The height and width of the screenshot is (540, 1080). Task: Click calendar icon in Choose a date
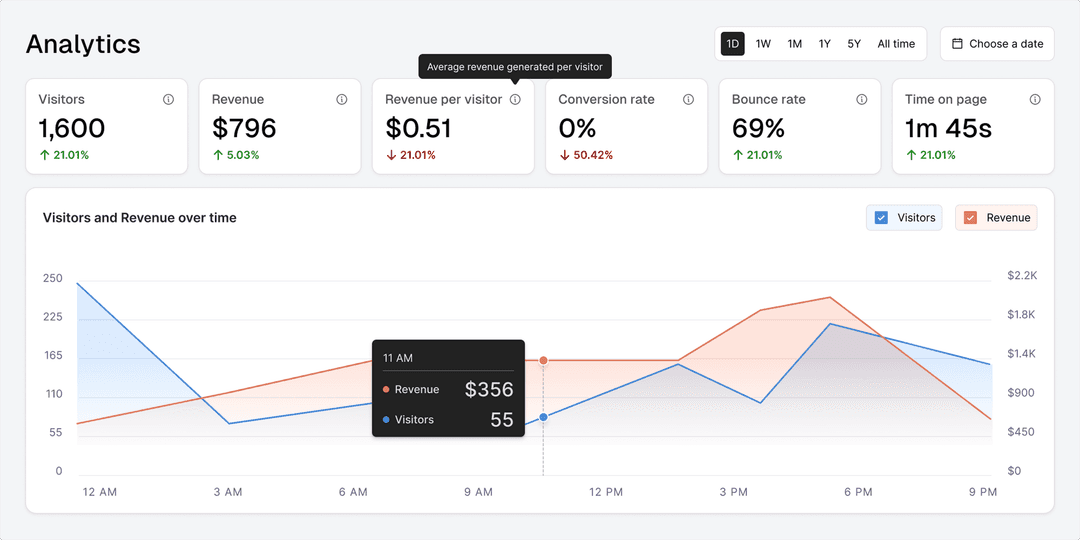(x=957, y=44)
